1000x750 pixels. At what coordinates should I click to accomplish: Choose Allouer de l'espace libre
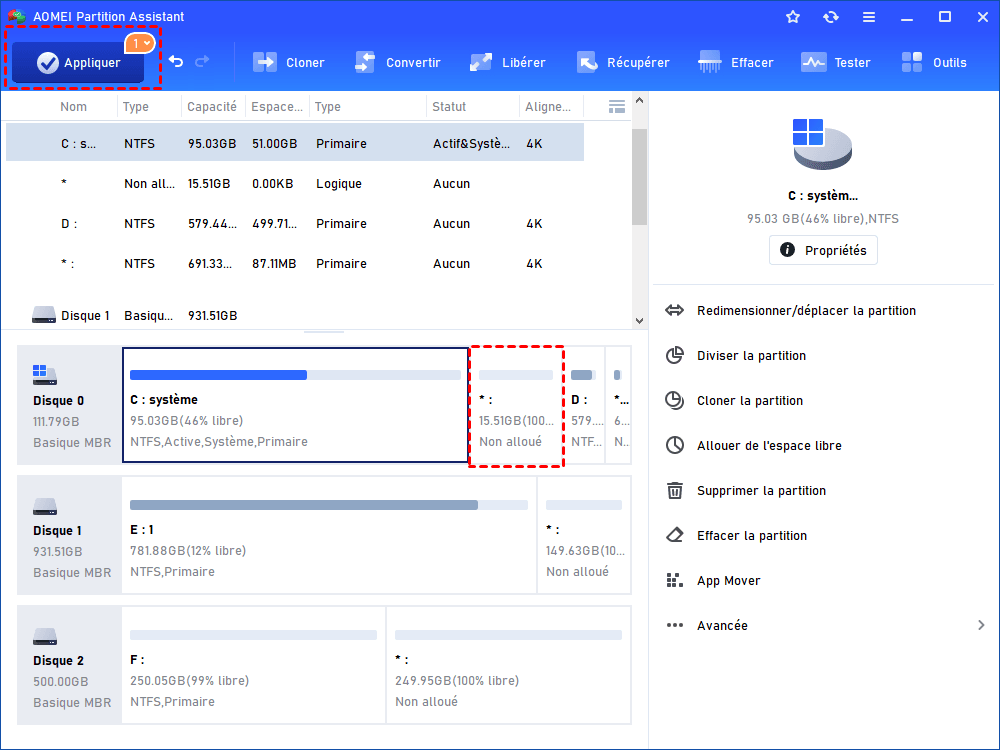point(753,446)
